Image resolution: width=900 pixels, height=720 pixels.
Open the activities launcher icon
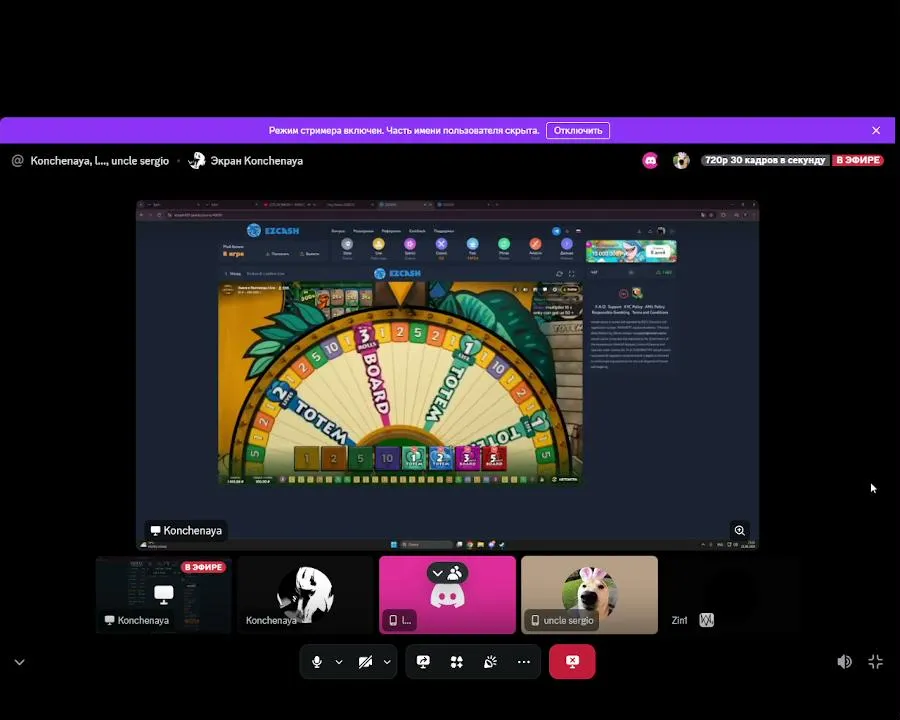(457, 662)
